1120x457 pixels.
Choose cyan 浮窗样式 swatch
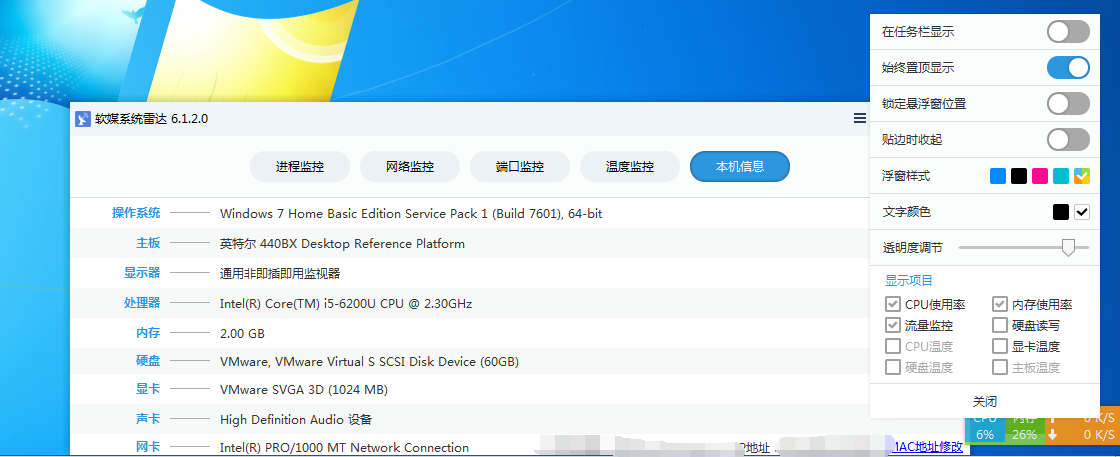pos(1061,176)
